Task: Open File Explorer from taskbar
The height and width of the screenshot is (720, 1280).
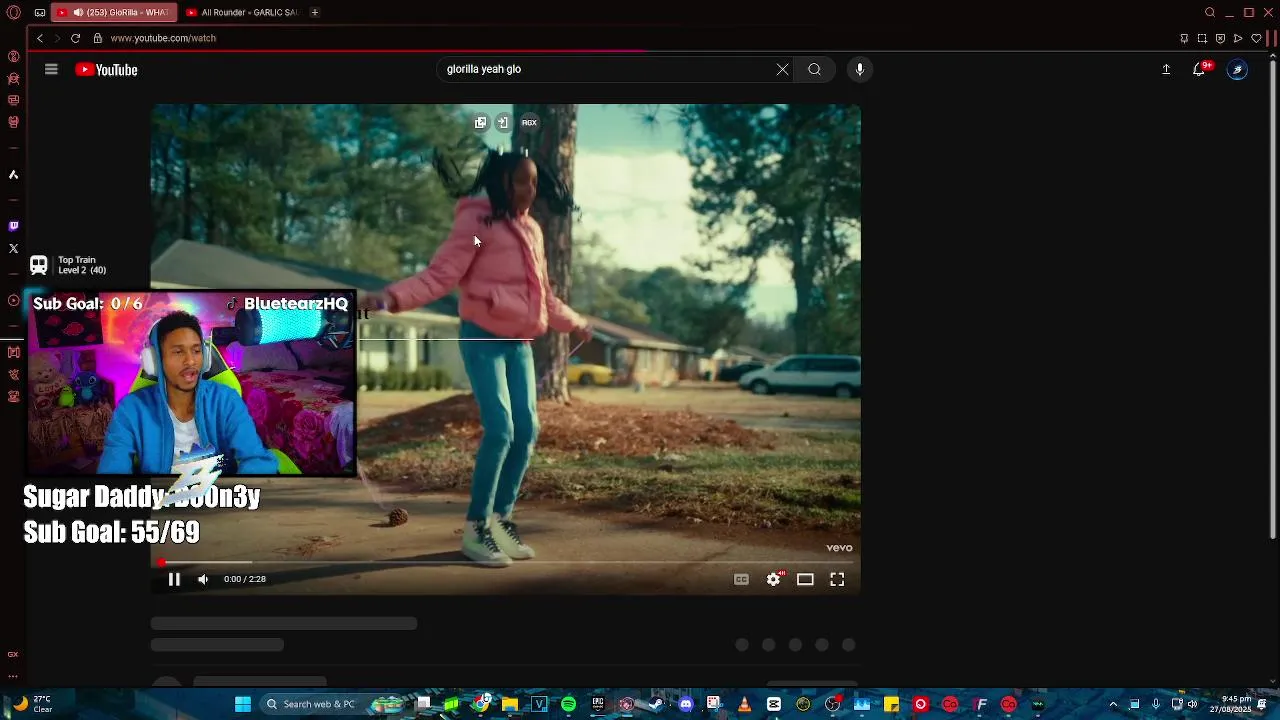Action: [510, 704]
